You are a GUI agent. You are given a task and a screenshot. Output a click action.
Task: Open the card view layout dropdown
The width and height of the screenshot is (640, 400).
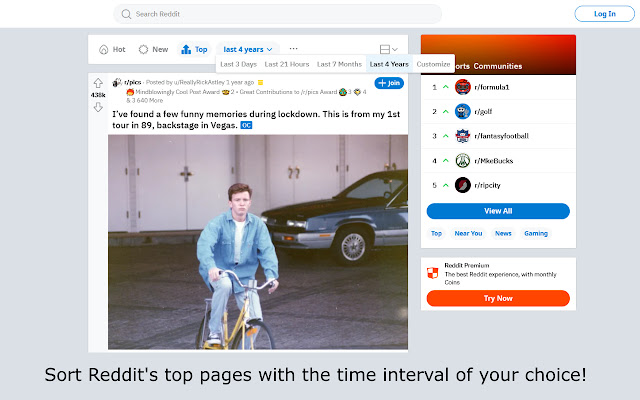[x=388, y=49]
